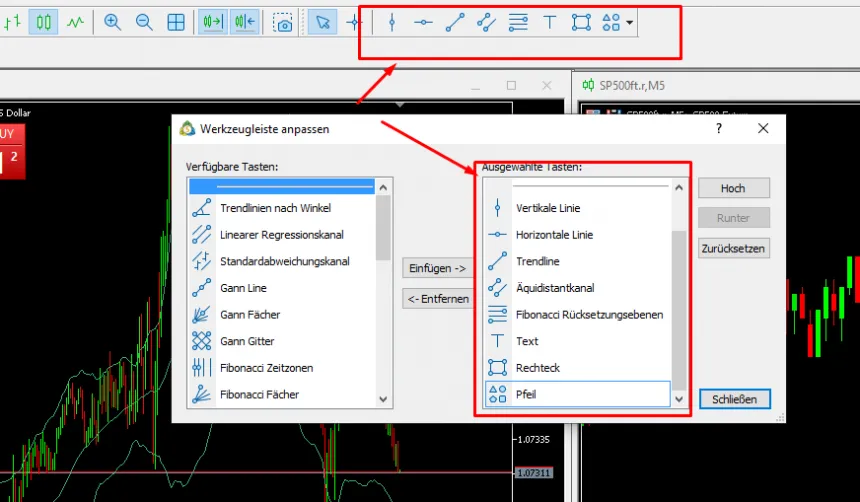
Task: Switch chart to candlestick mode
Action: (x=43, y=22)
